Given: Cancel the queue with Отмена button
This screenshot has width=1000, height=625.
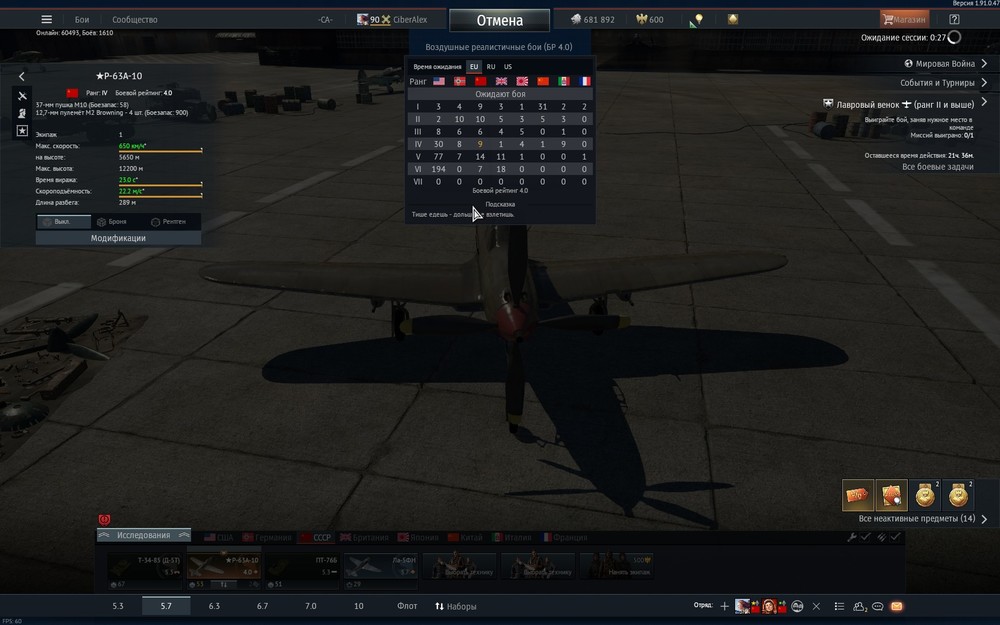Looking at the screenshot, I should coord(499,20).
